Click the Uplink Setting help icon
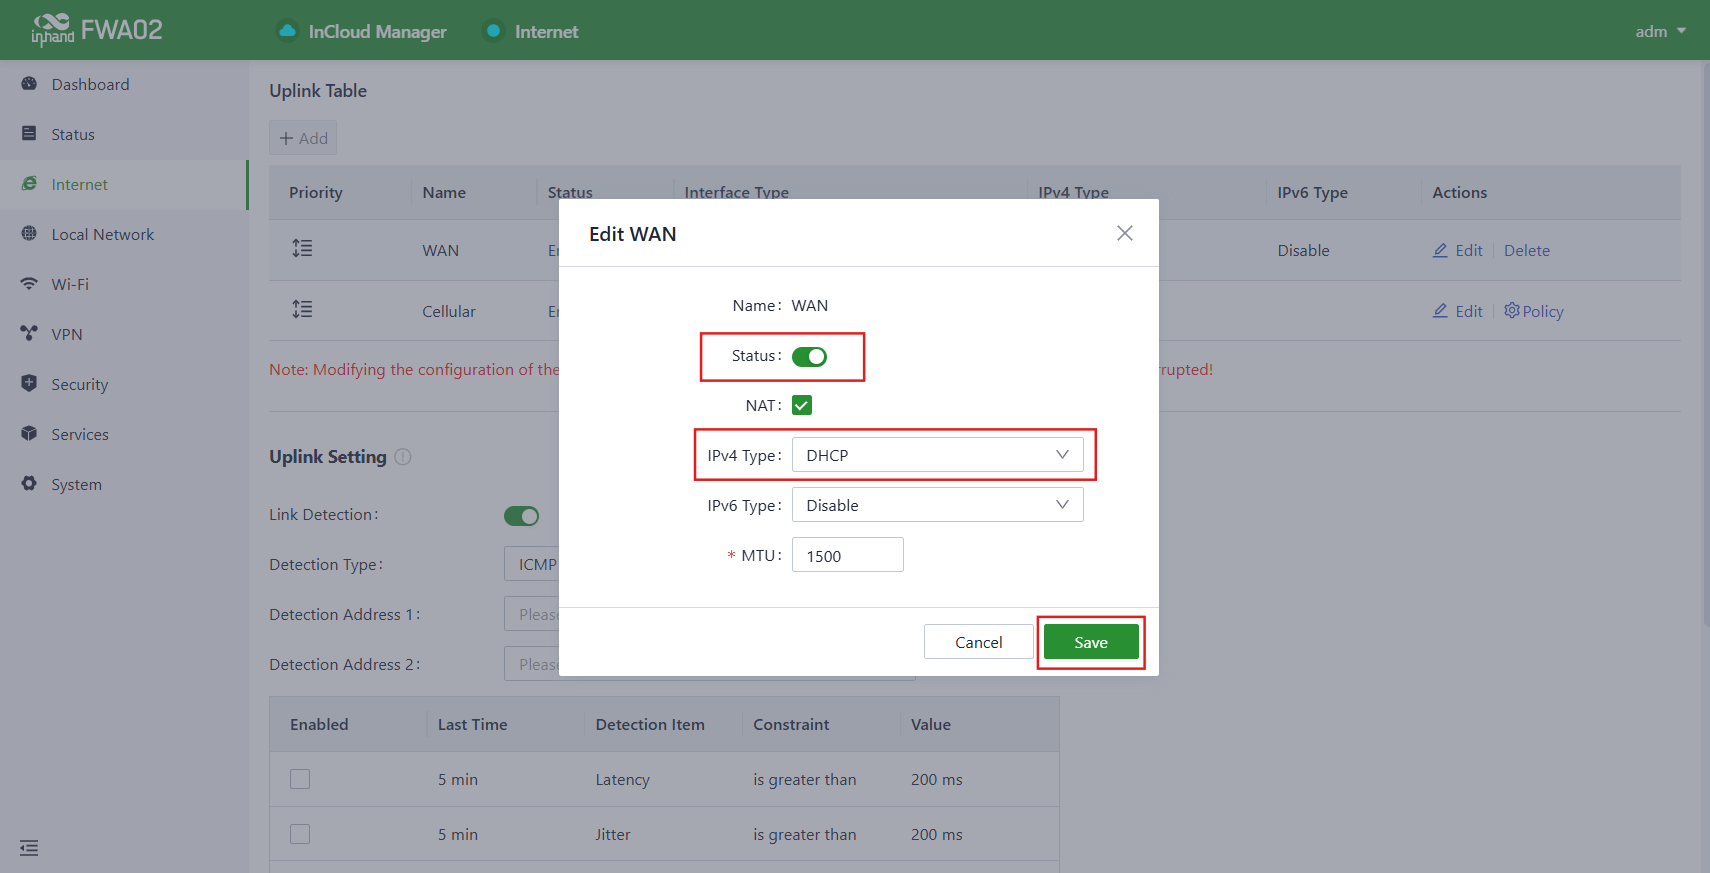 point(403,457)
